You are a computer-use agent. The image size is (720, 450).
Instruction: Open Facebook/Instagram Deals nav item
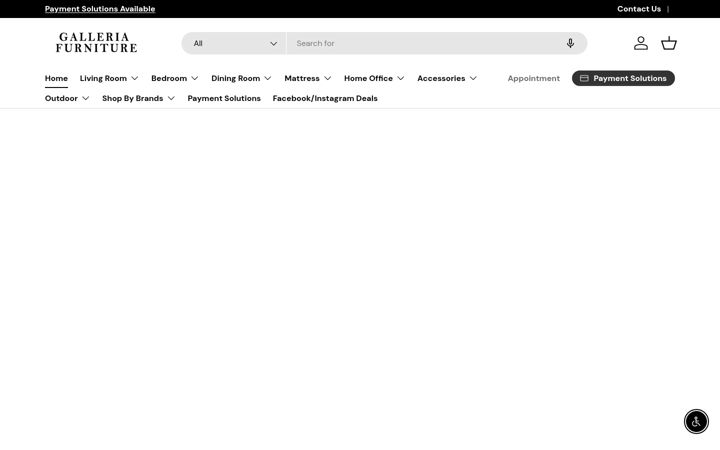coord(325,98)
